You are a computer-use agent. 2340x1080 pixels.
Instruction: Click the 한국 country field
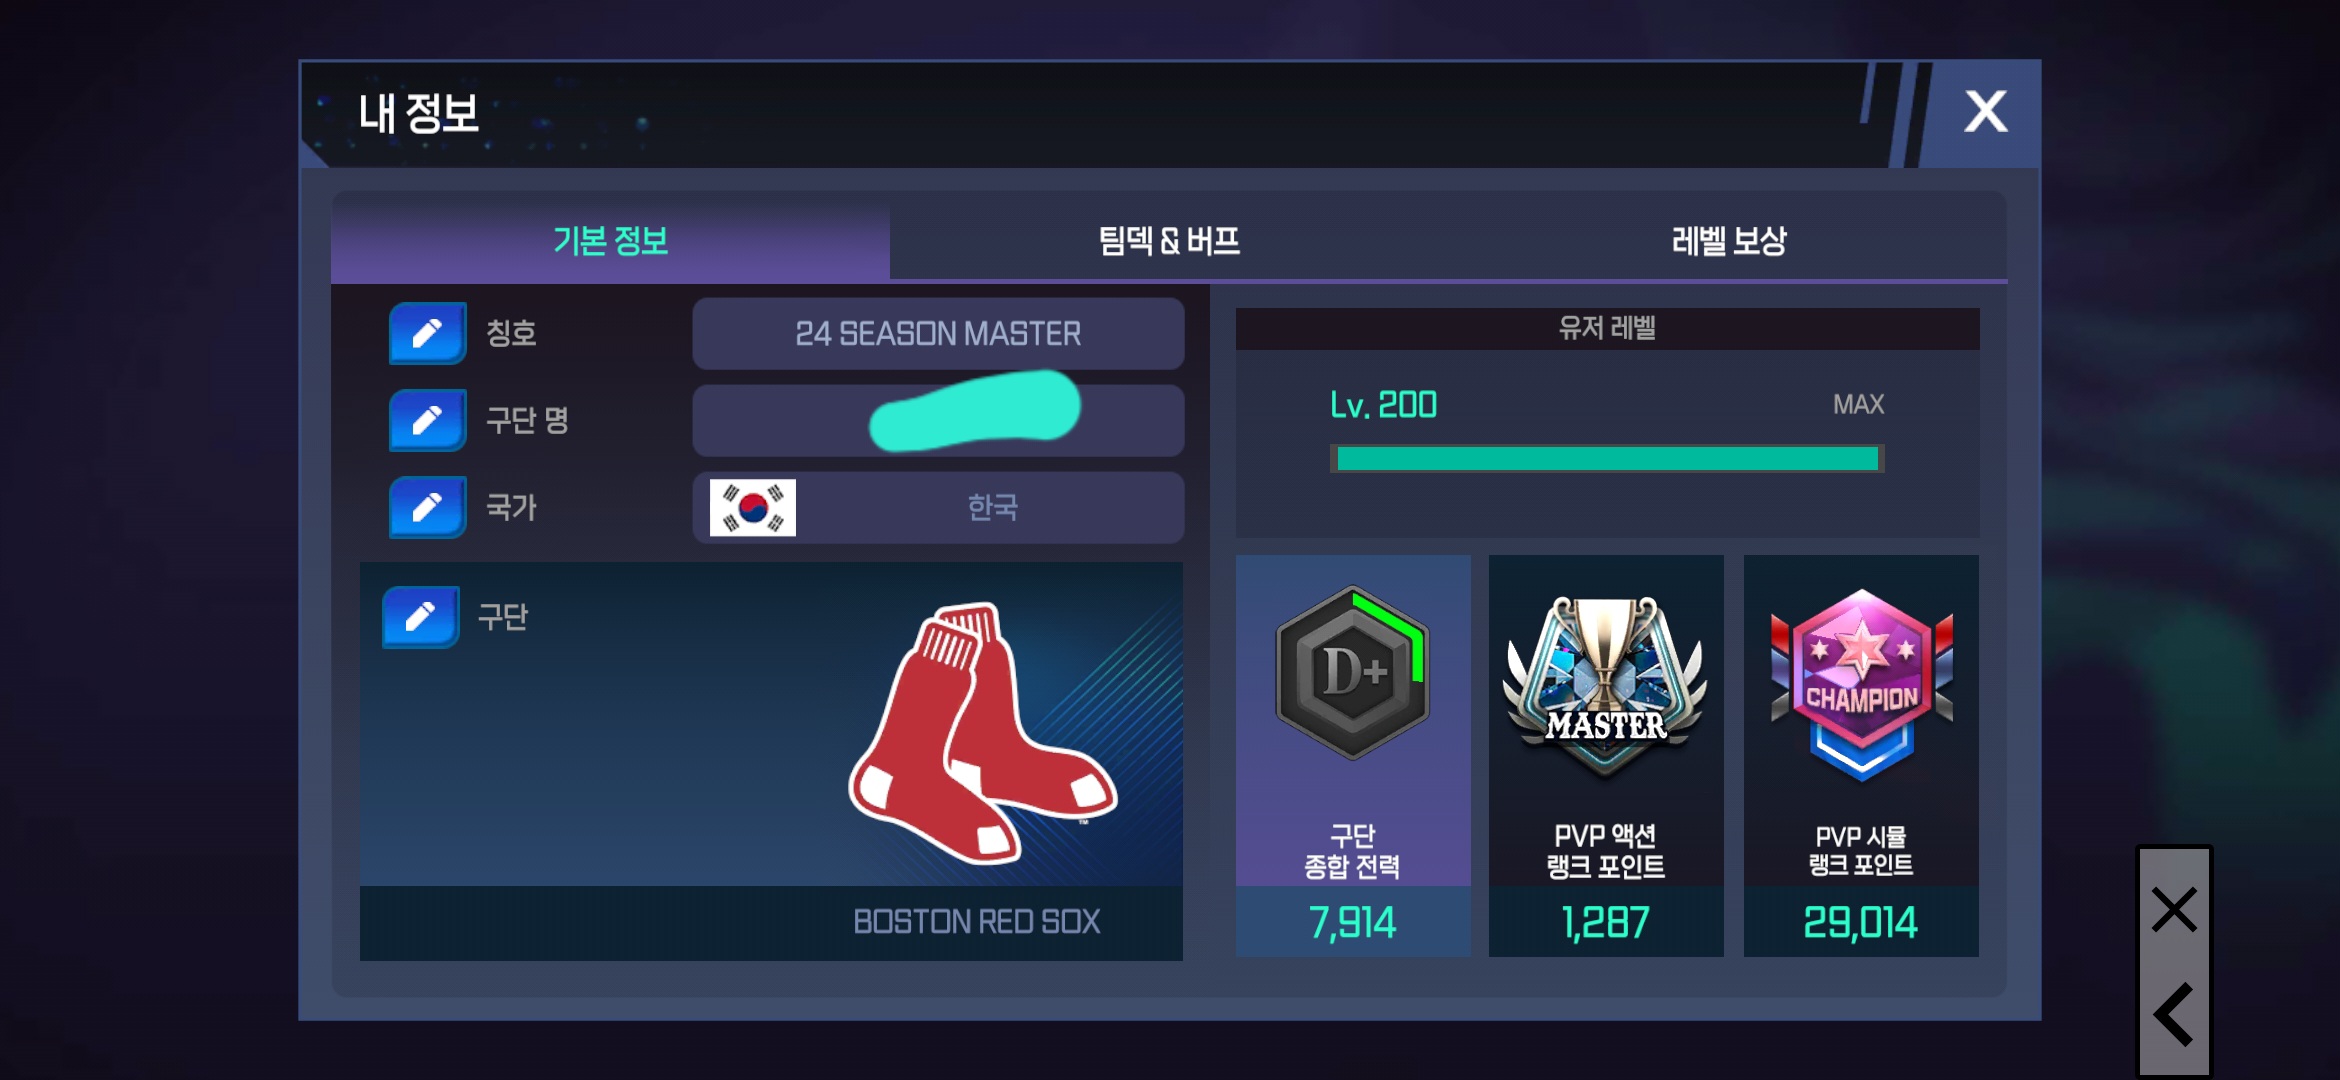pos(938,507)
